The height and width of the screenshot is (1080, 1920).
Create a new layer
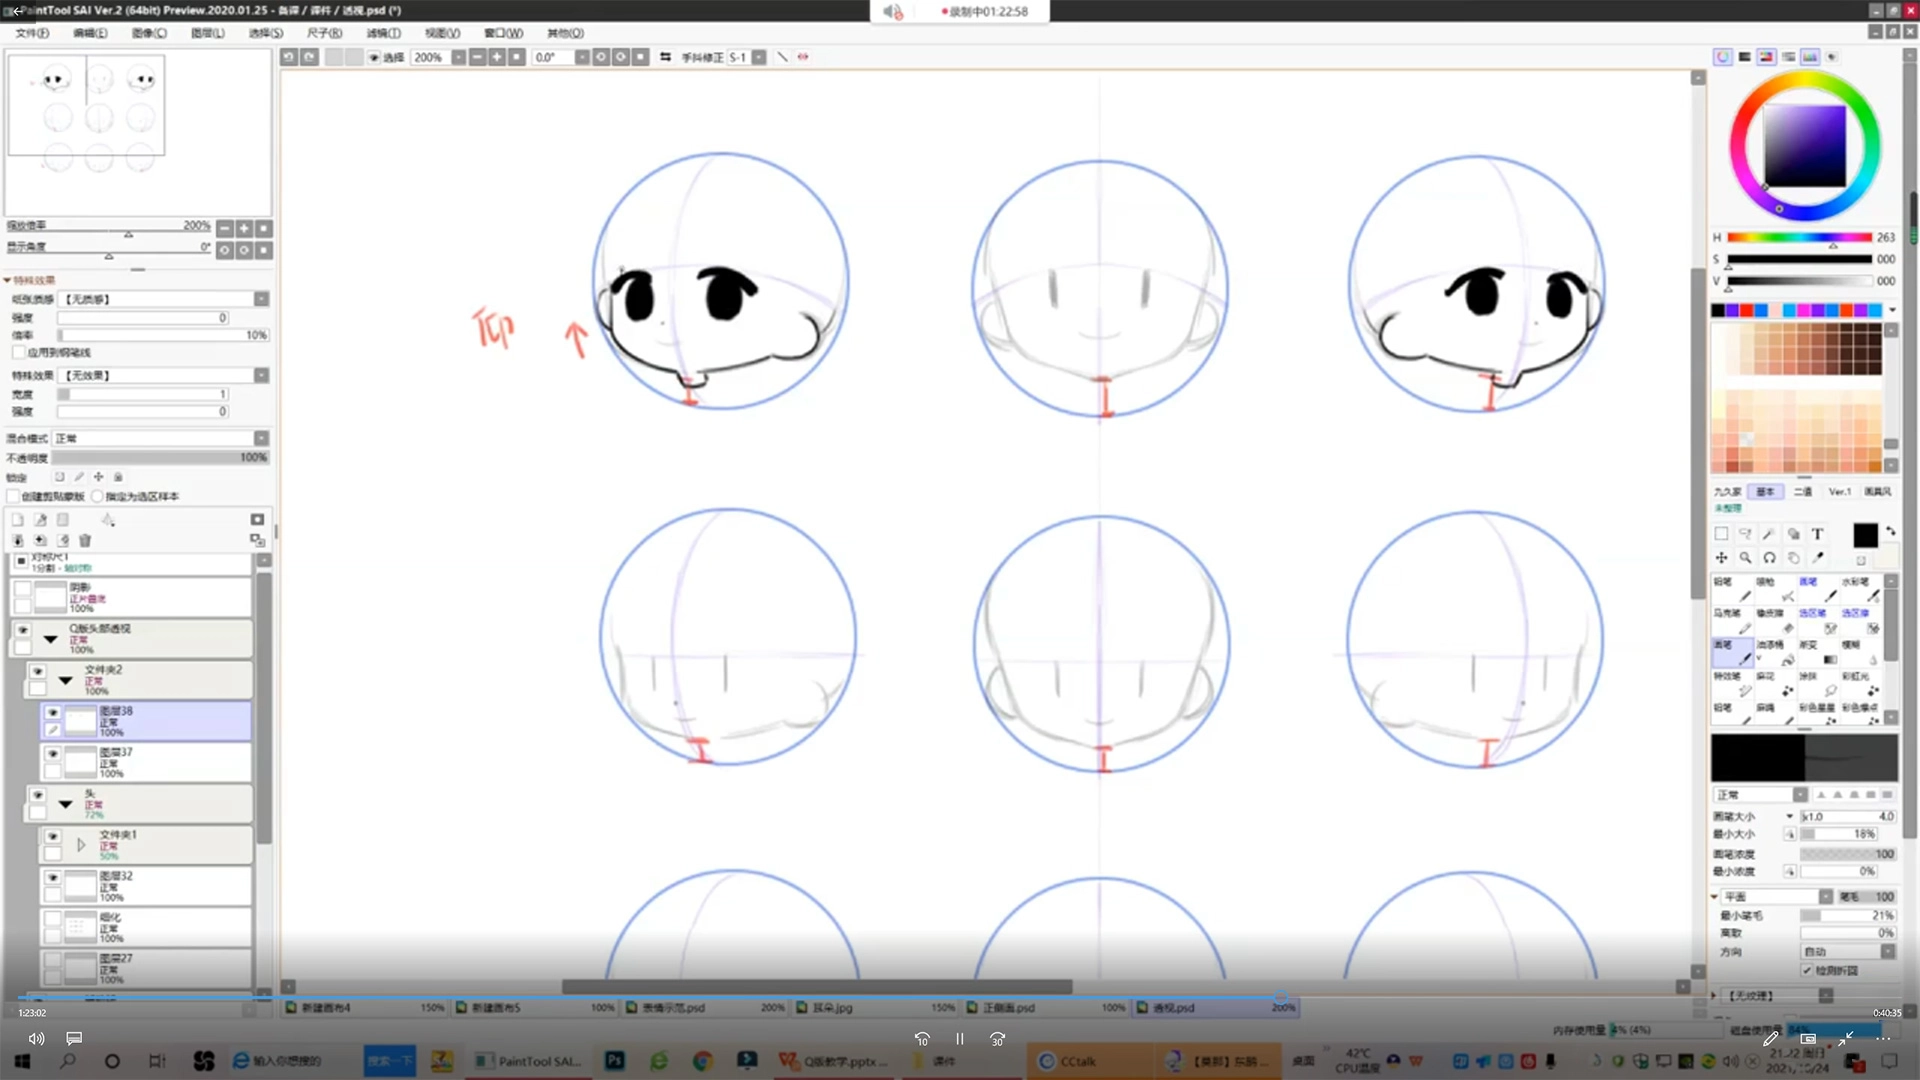pos(17,520)
